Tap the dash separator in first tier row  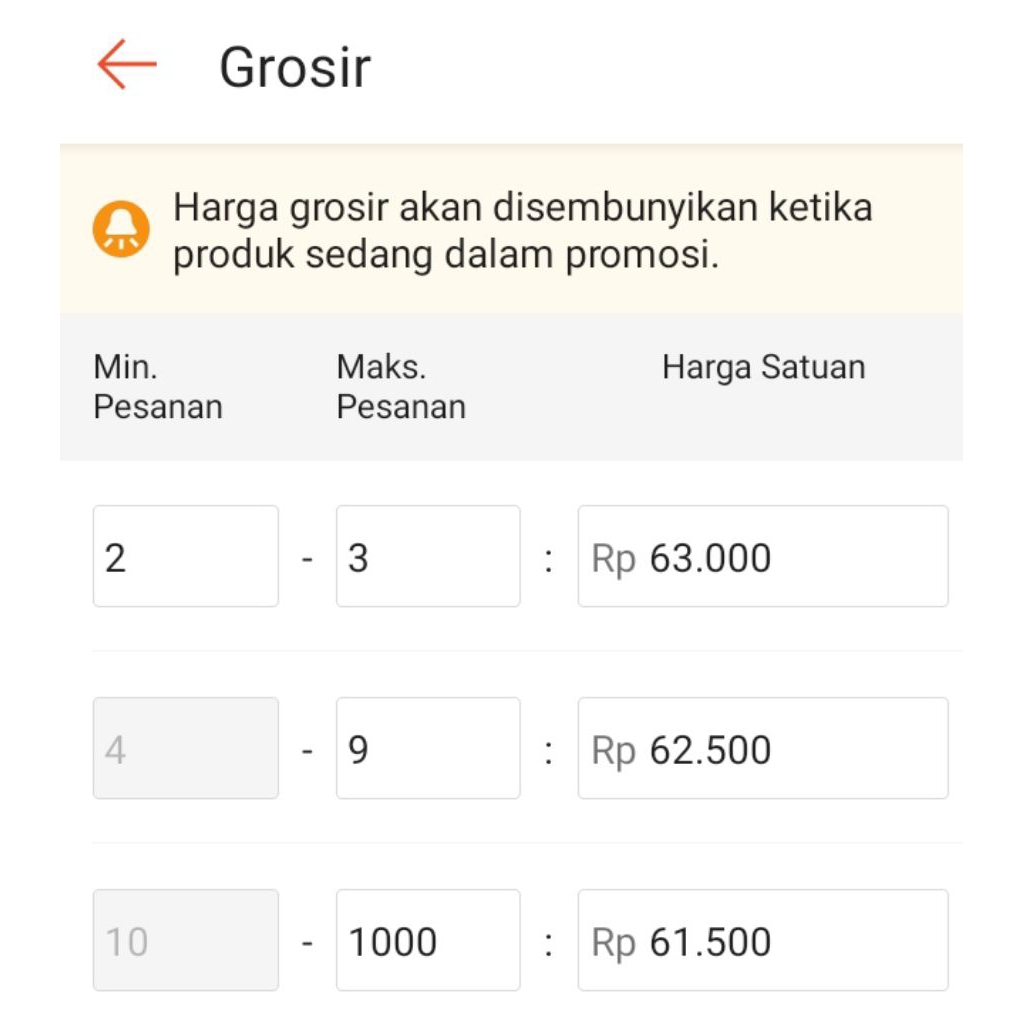(x=307, y=558)
